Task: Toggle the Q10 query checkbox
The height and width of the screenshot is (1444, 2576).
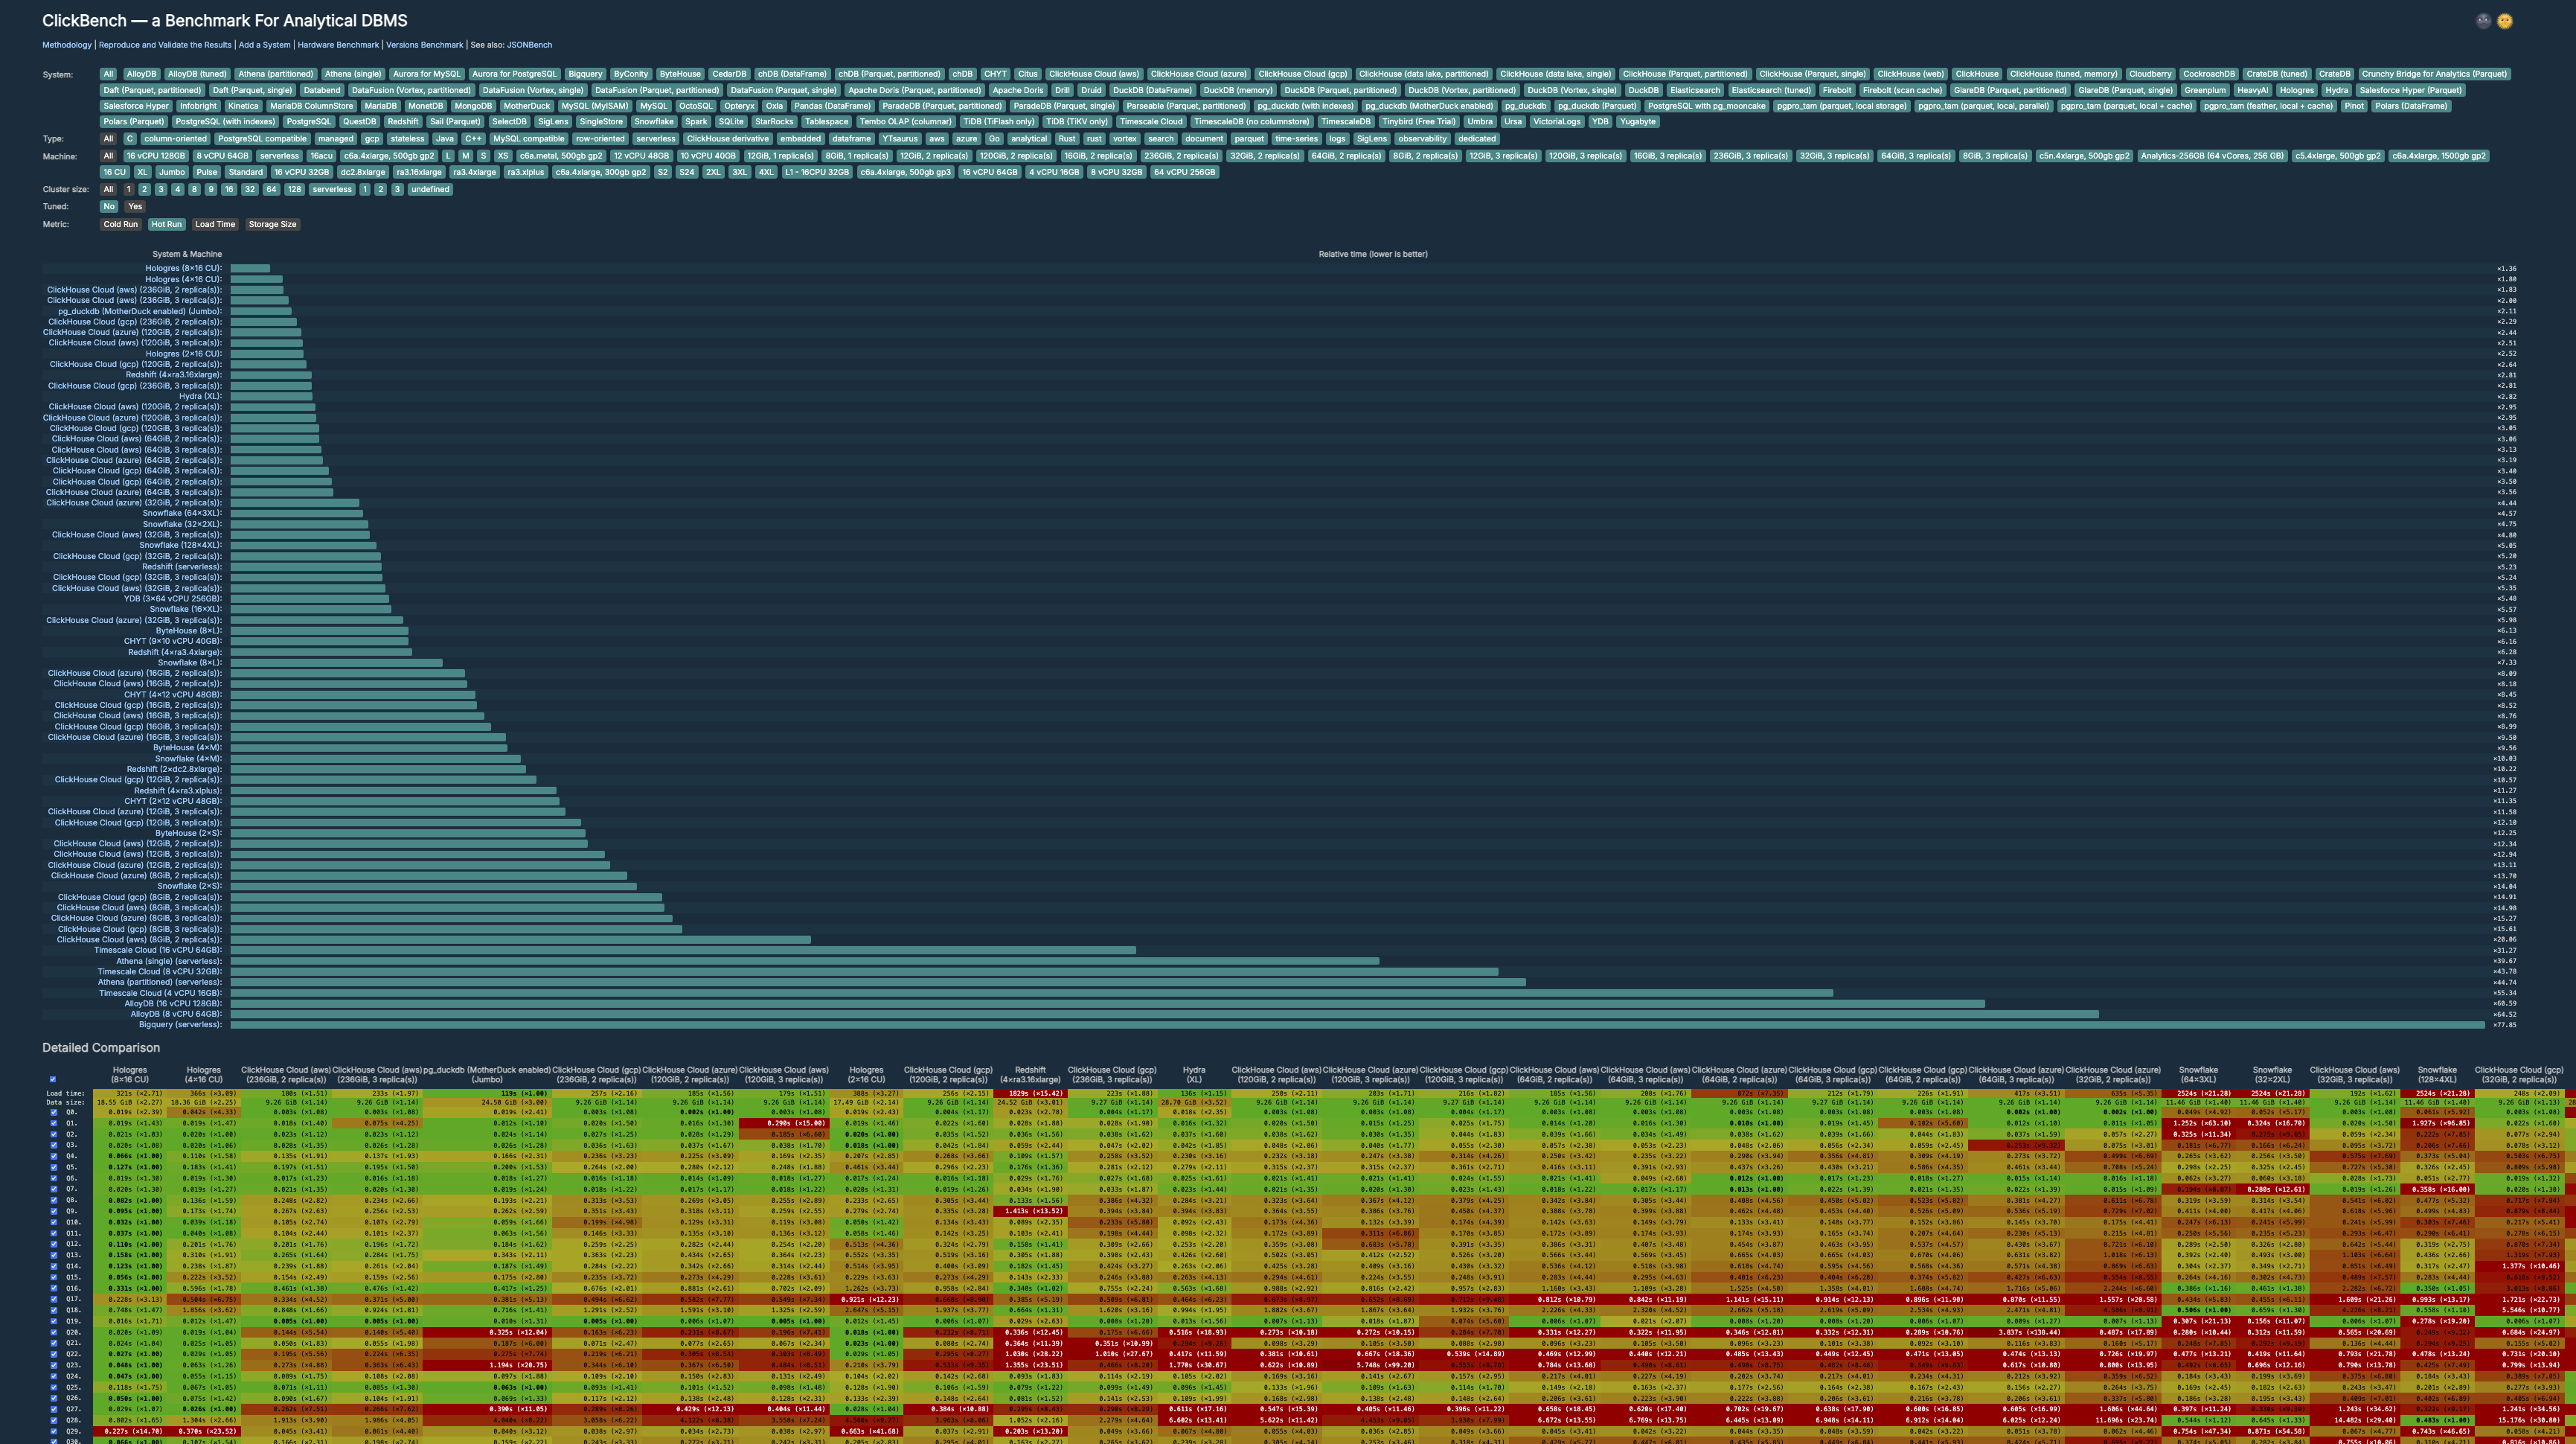Action: [x=54, y=1222]
